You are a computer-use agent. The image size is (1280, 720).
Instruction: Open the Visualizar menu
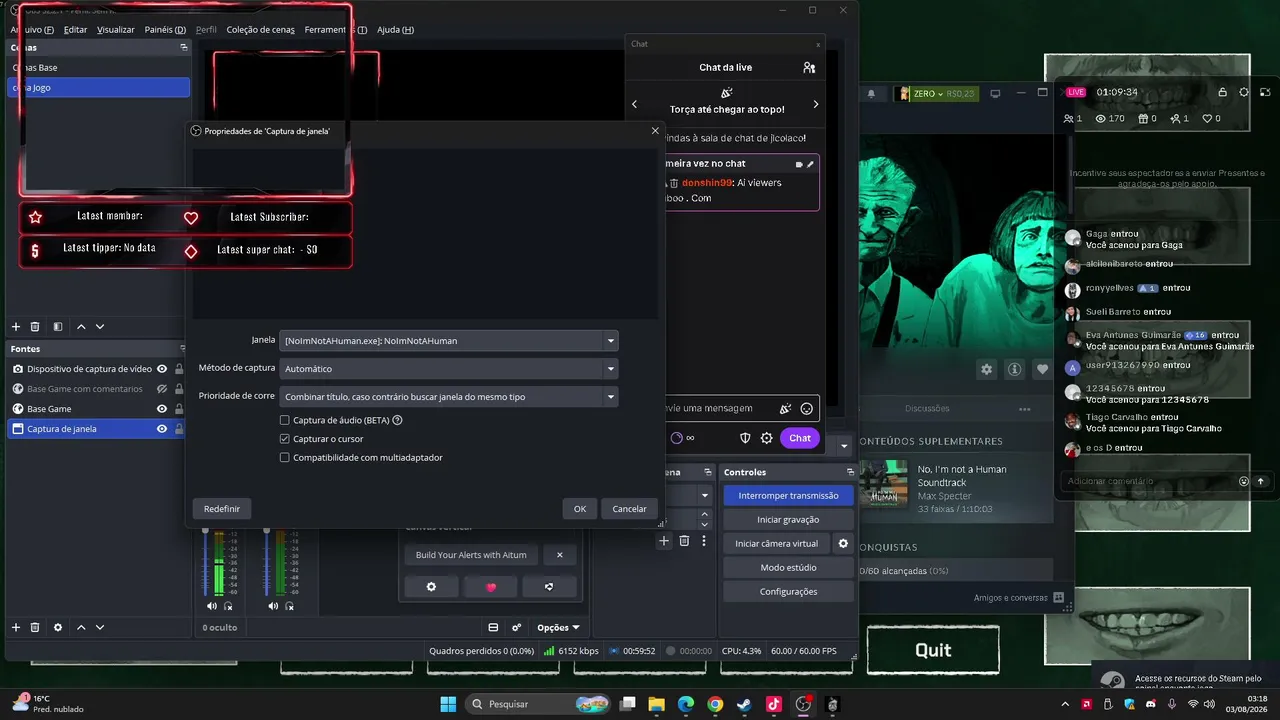(116, 30)
